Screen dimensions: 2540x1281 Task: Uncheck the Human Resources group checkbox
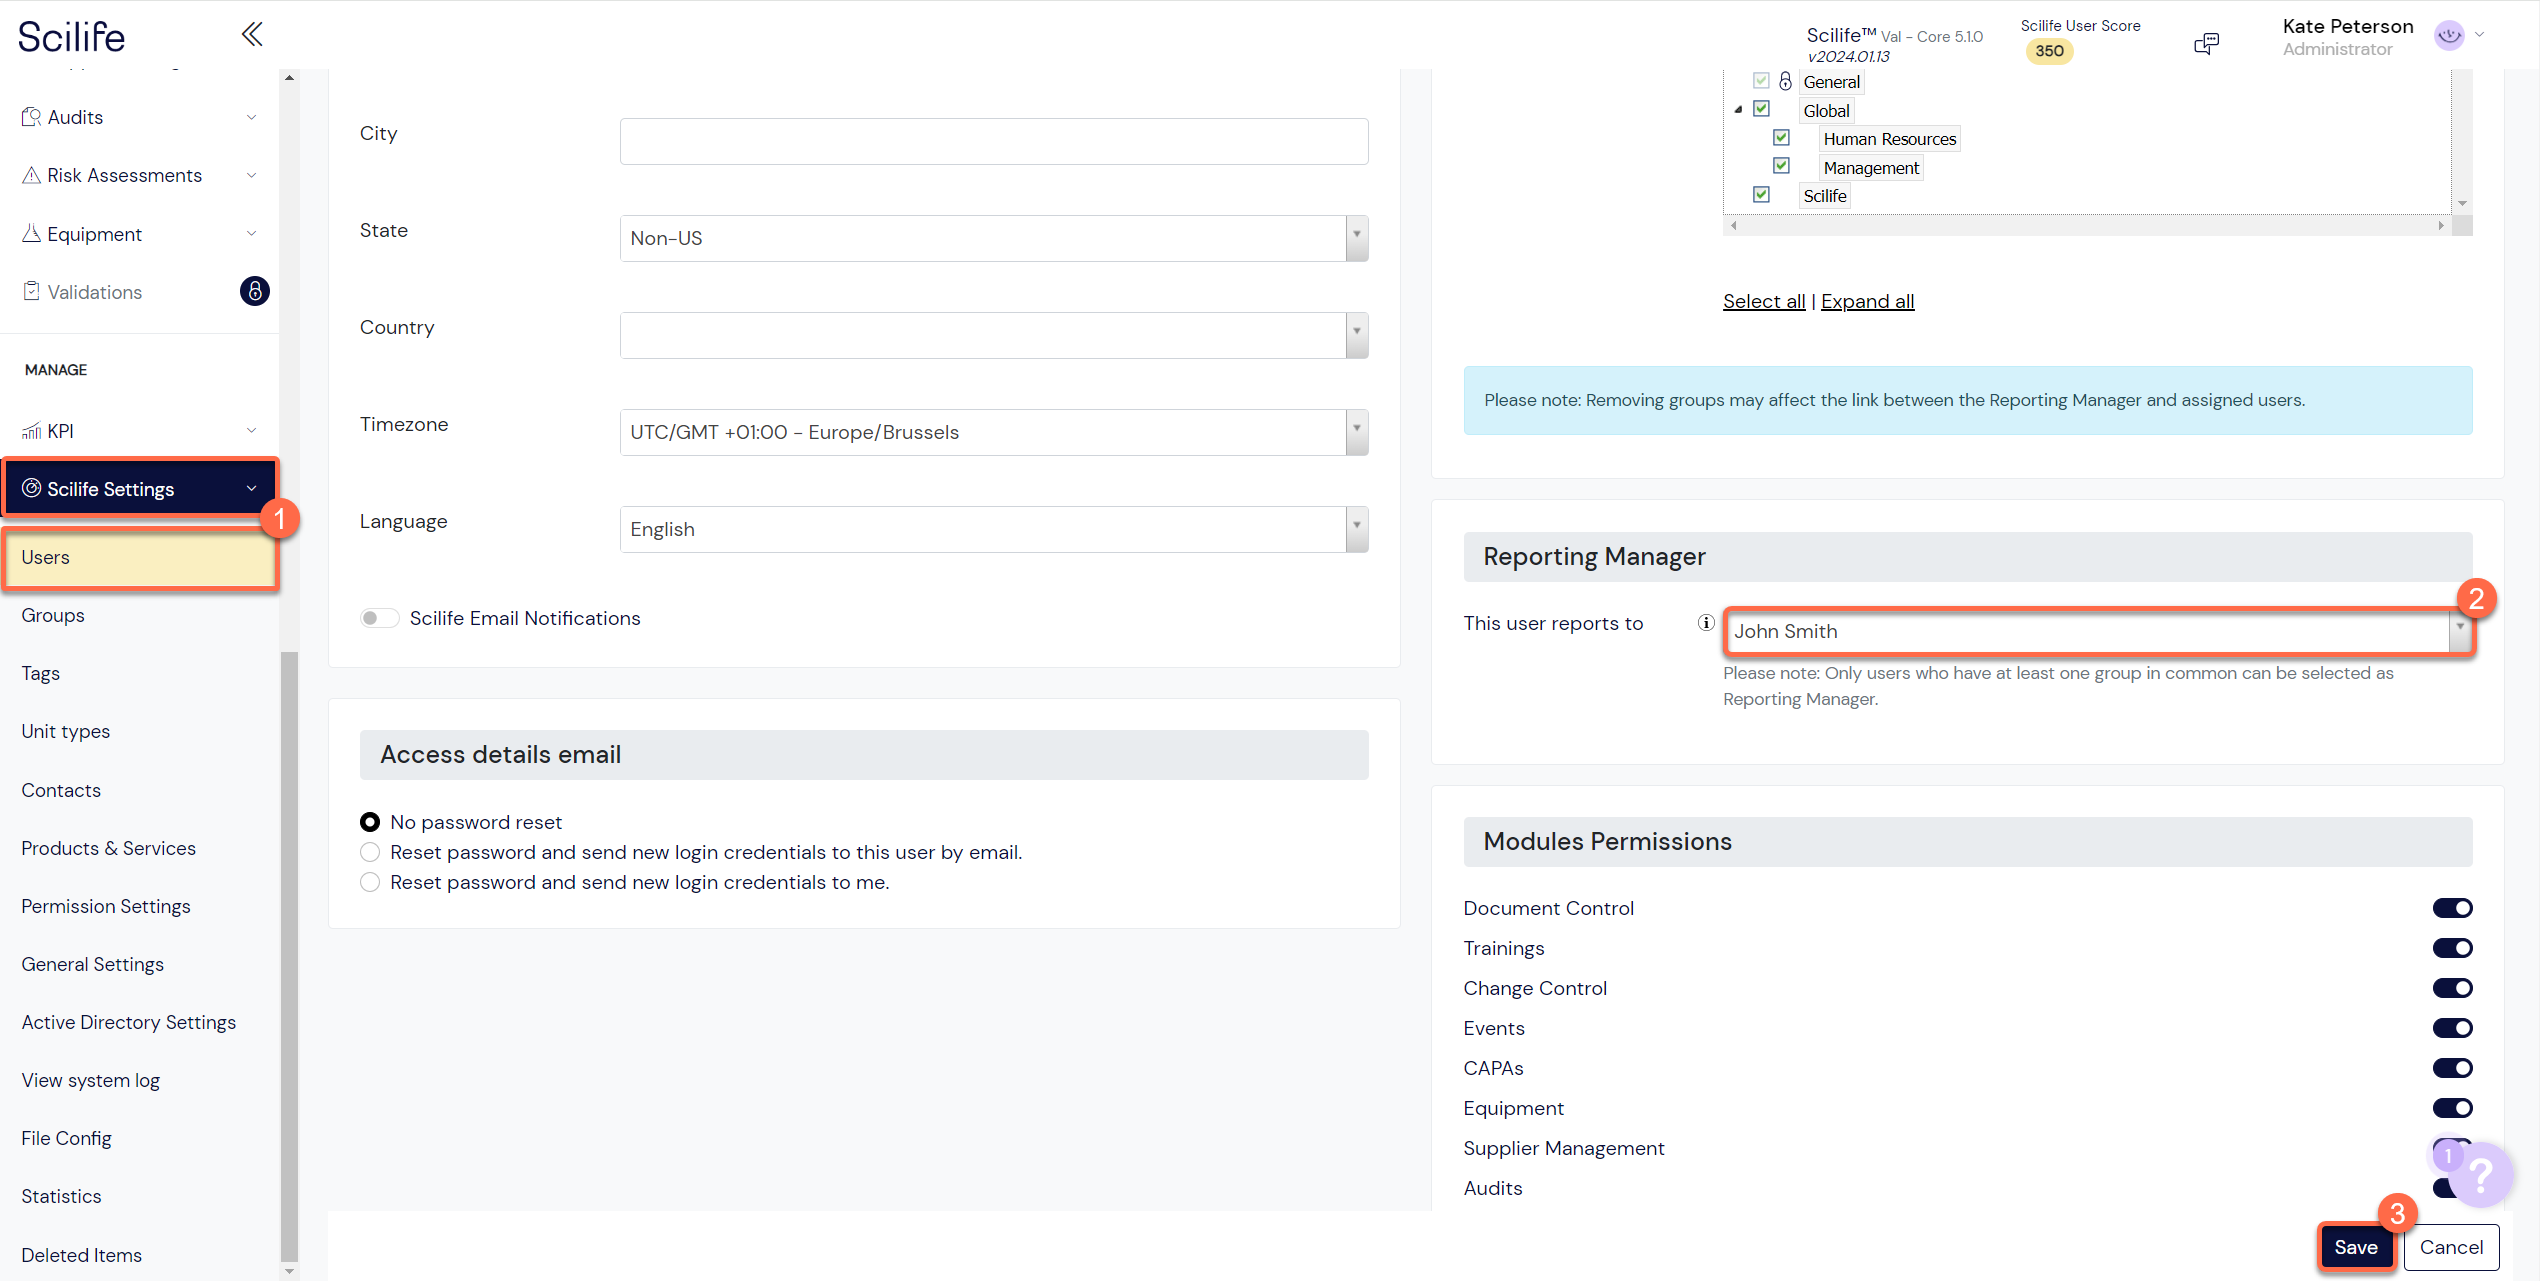1781,138
